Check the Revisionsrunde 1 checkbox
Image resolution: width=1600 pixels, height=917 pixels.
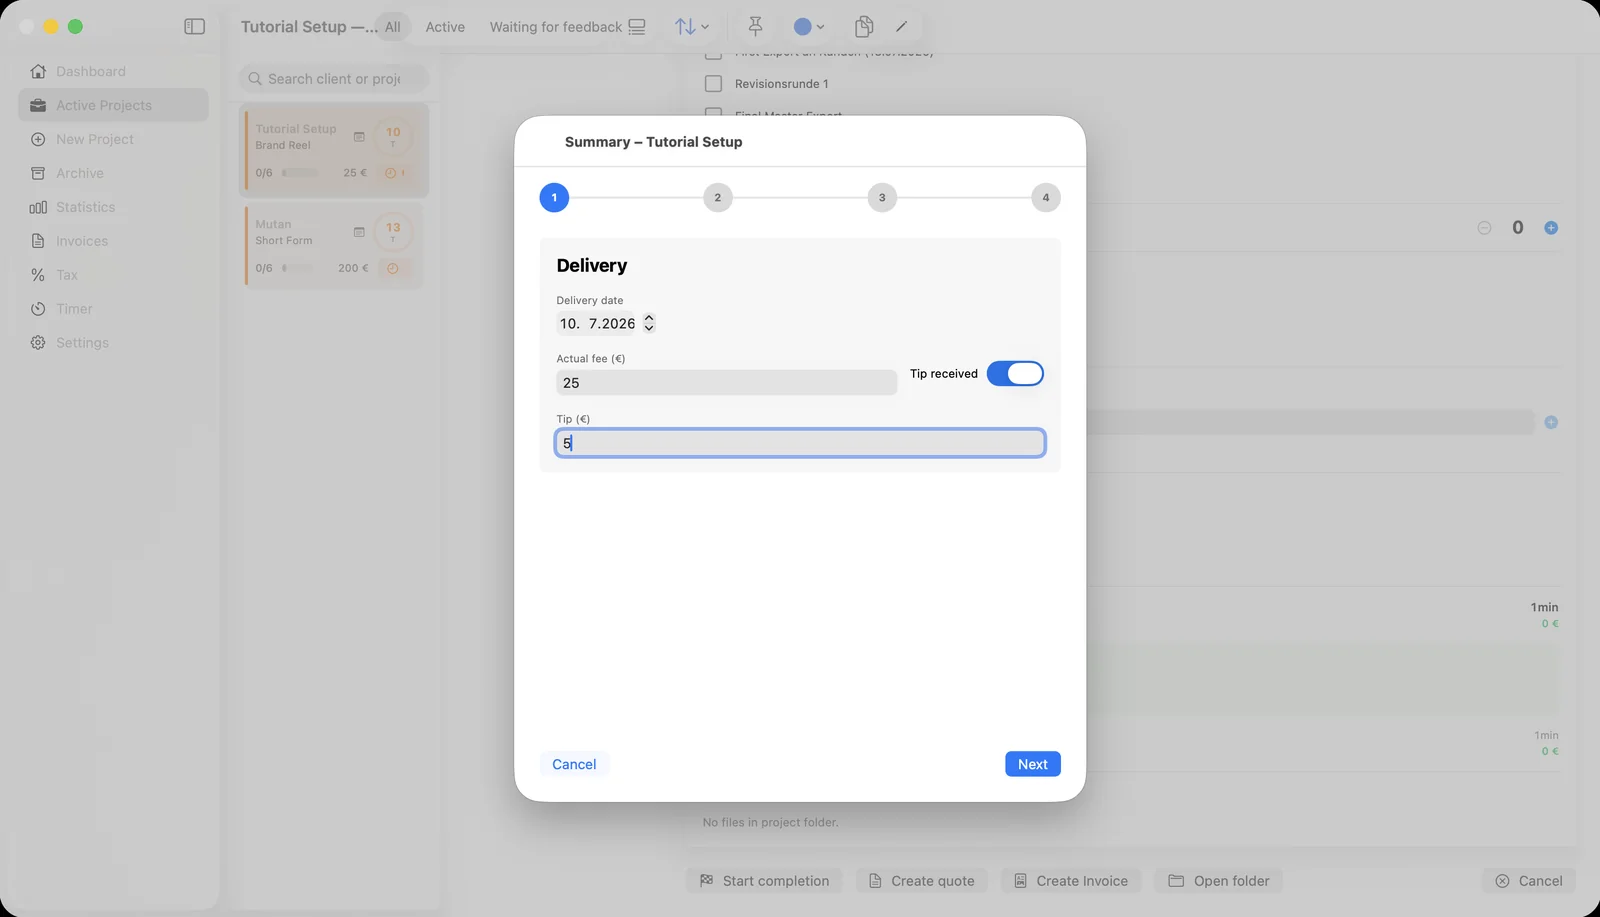pos(713,84)
